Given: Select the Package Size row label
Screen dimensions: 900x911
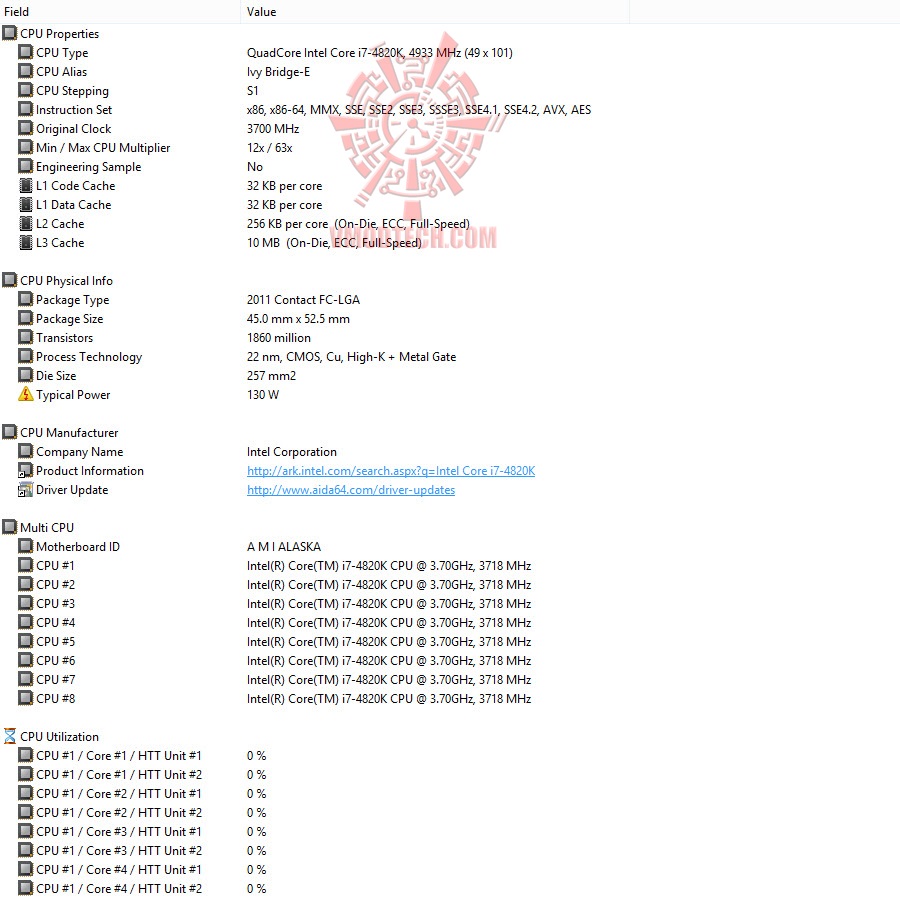Looking at the screenshot, I should pyautogui.click(x=70, y=319).
